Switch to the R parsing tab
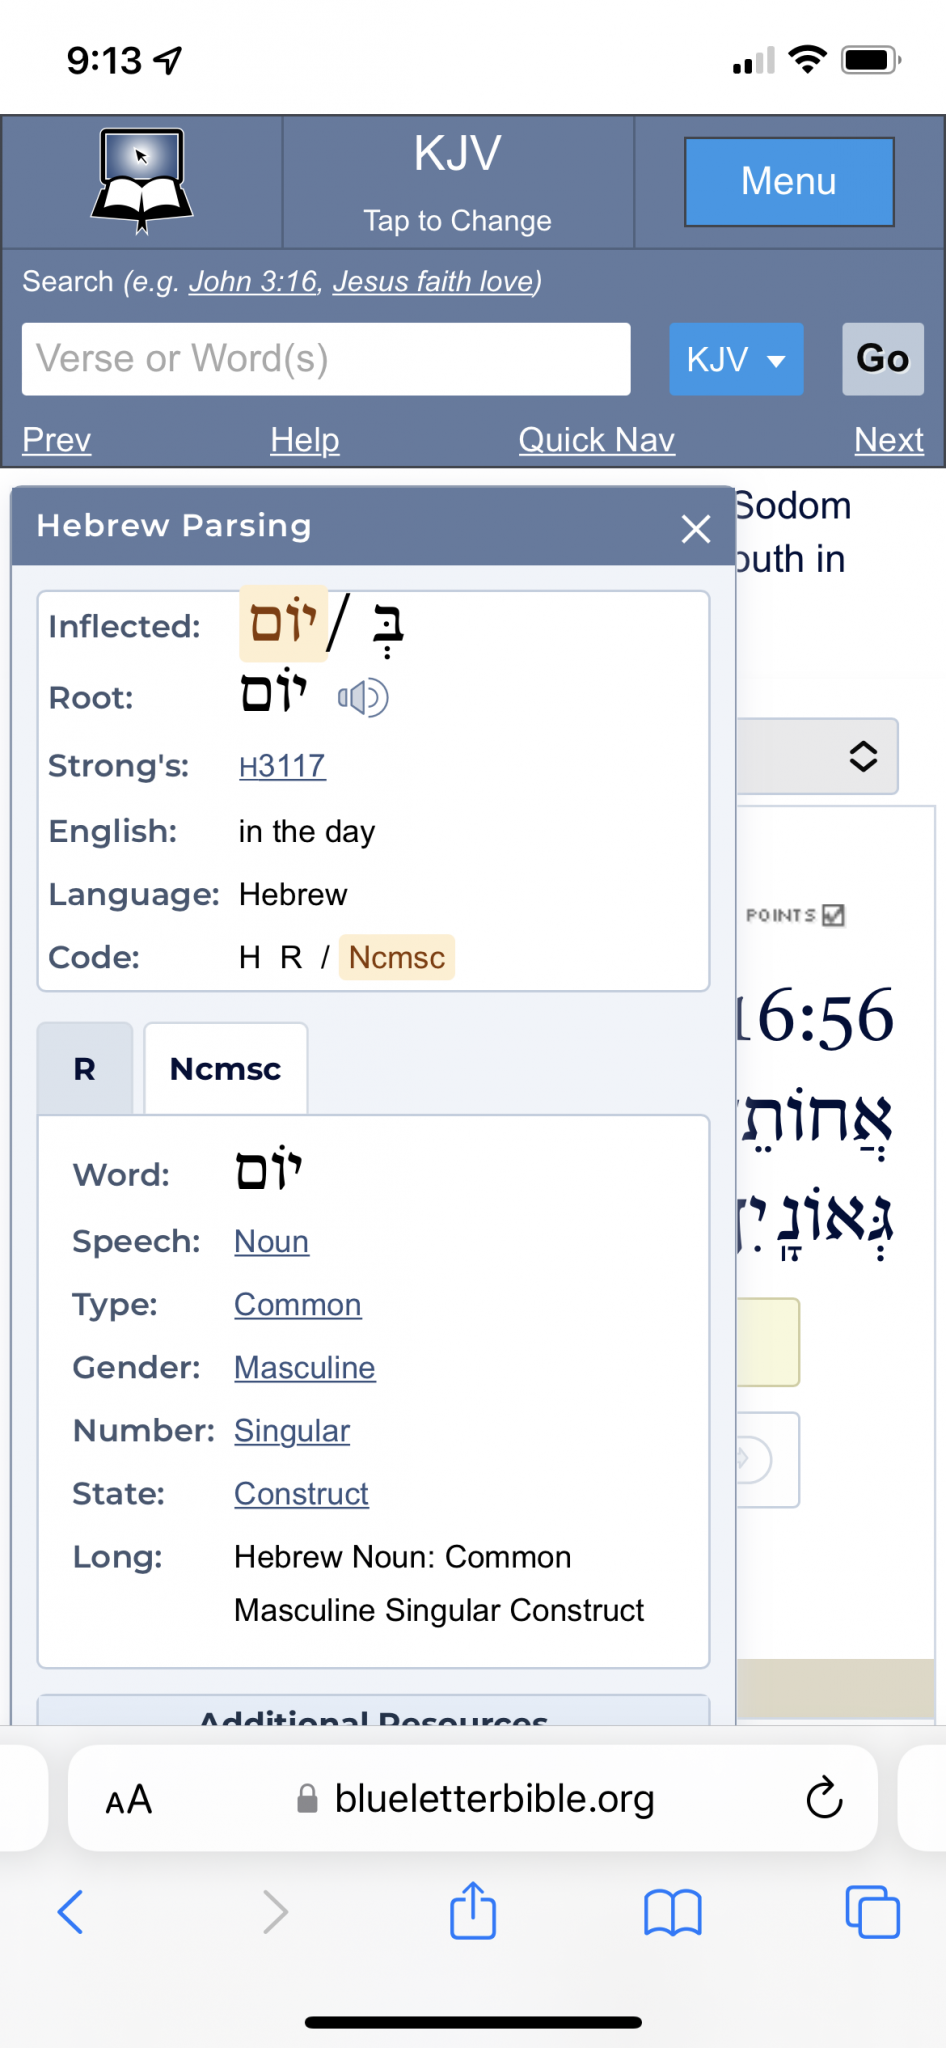946x2048 pixels. tap(85, 1069)
